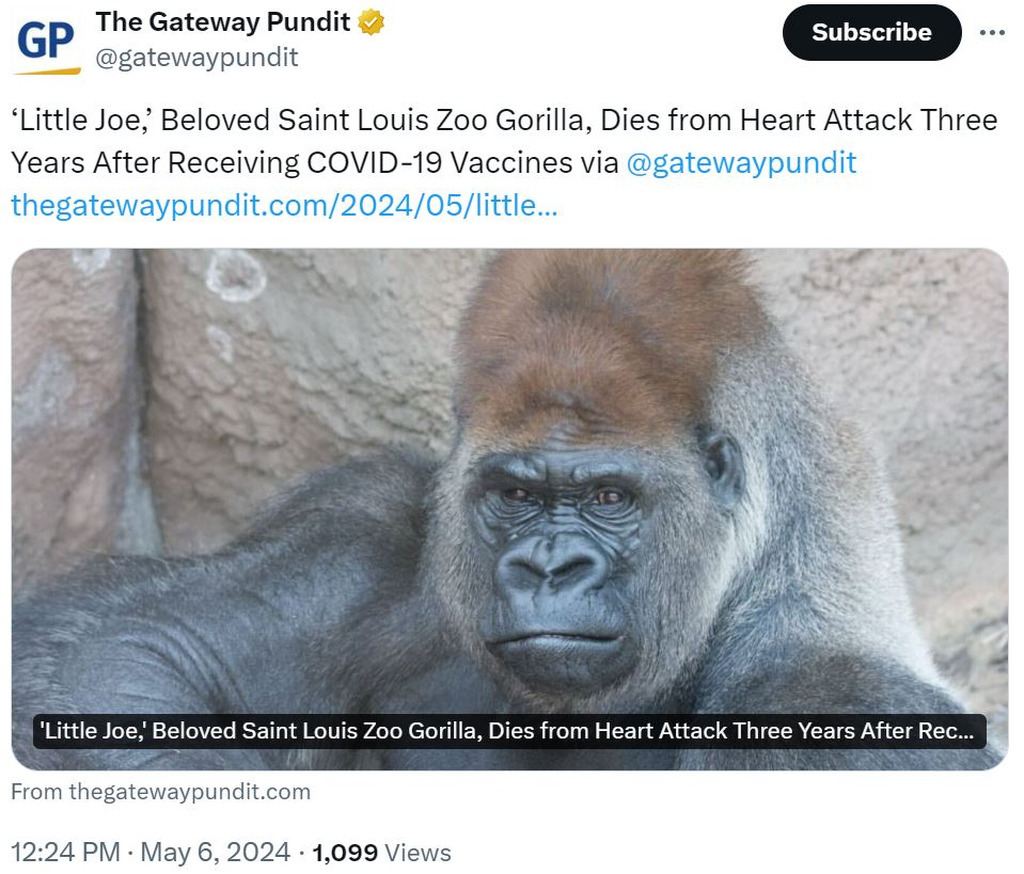The height and width of the screenshot is (874, 1024).
Task: Click the May 6, 2024 post date
Action: click(215, 852)
